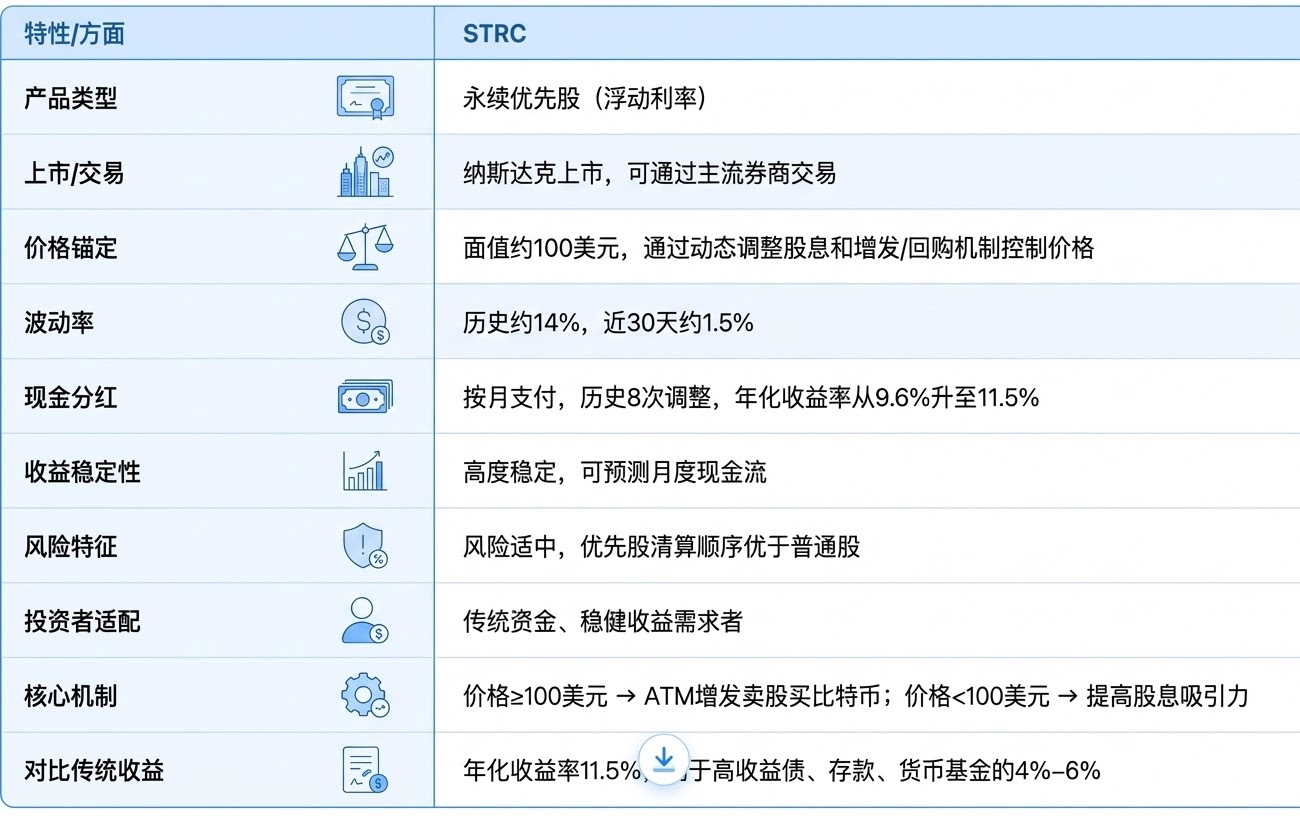
Task: Click the 核心机制 row label
Action: point(70,696)
